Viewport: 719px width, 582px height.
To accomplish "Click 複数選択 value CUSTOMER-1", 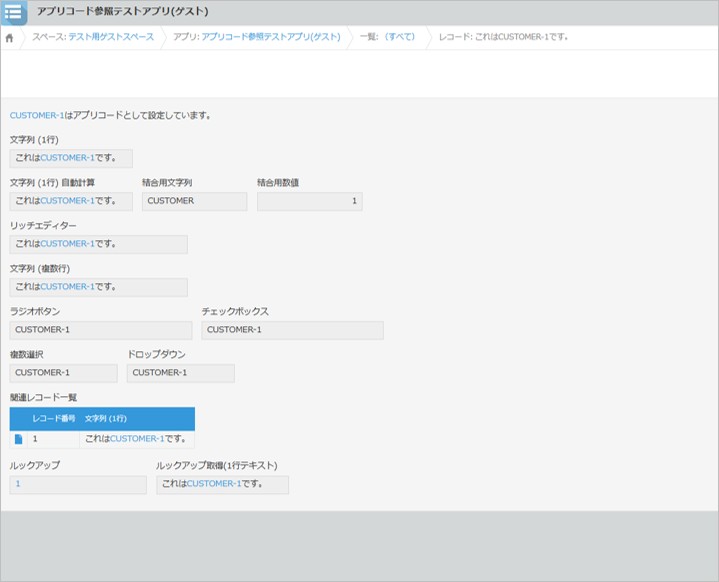I will (63, 373).
